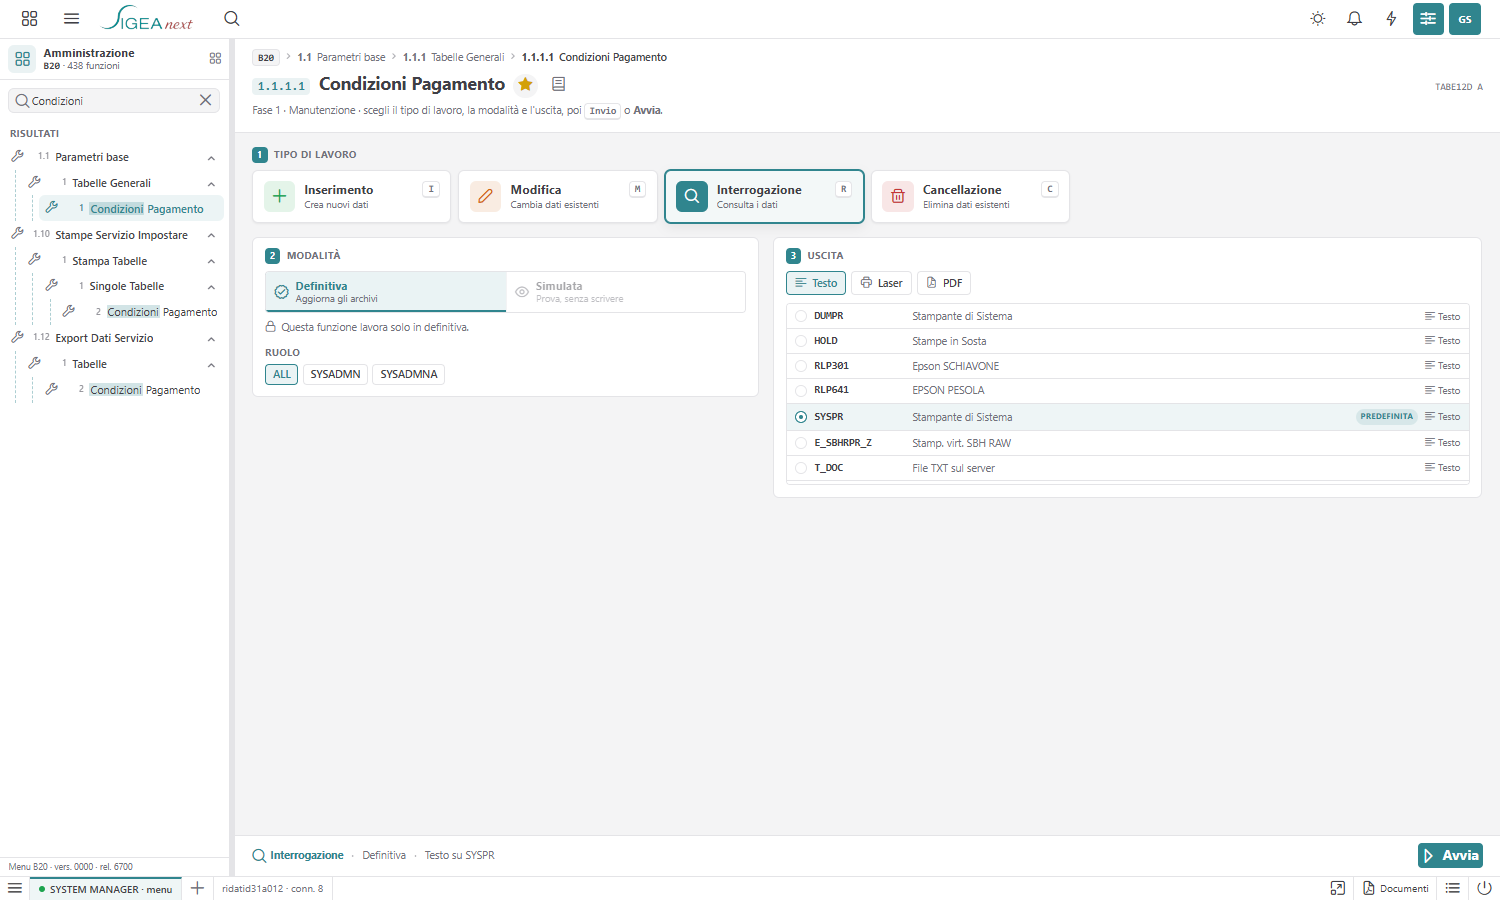Collapse the Stampe Servizio Impostare node
The image size is (1500, 900).
pyautogui.click(x=211, y=236)
